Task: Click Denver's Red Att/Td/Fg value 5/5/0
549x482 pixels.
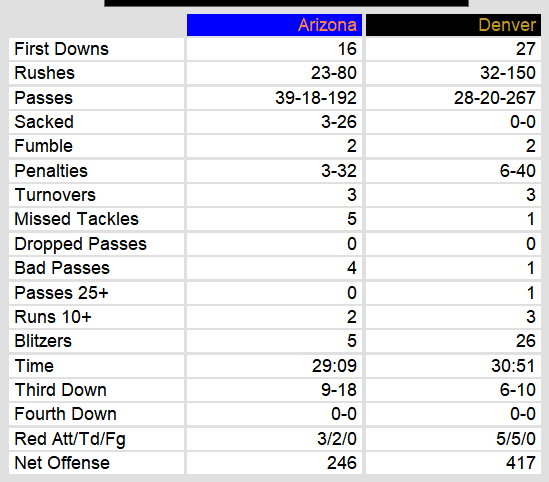Action: [516, 439]
